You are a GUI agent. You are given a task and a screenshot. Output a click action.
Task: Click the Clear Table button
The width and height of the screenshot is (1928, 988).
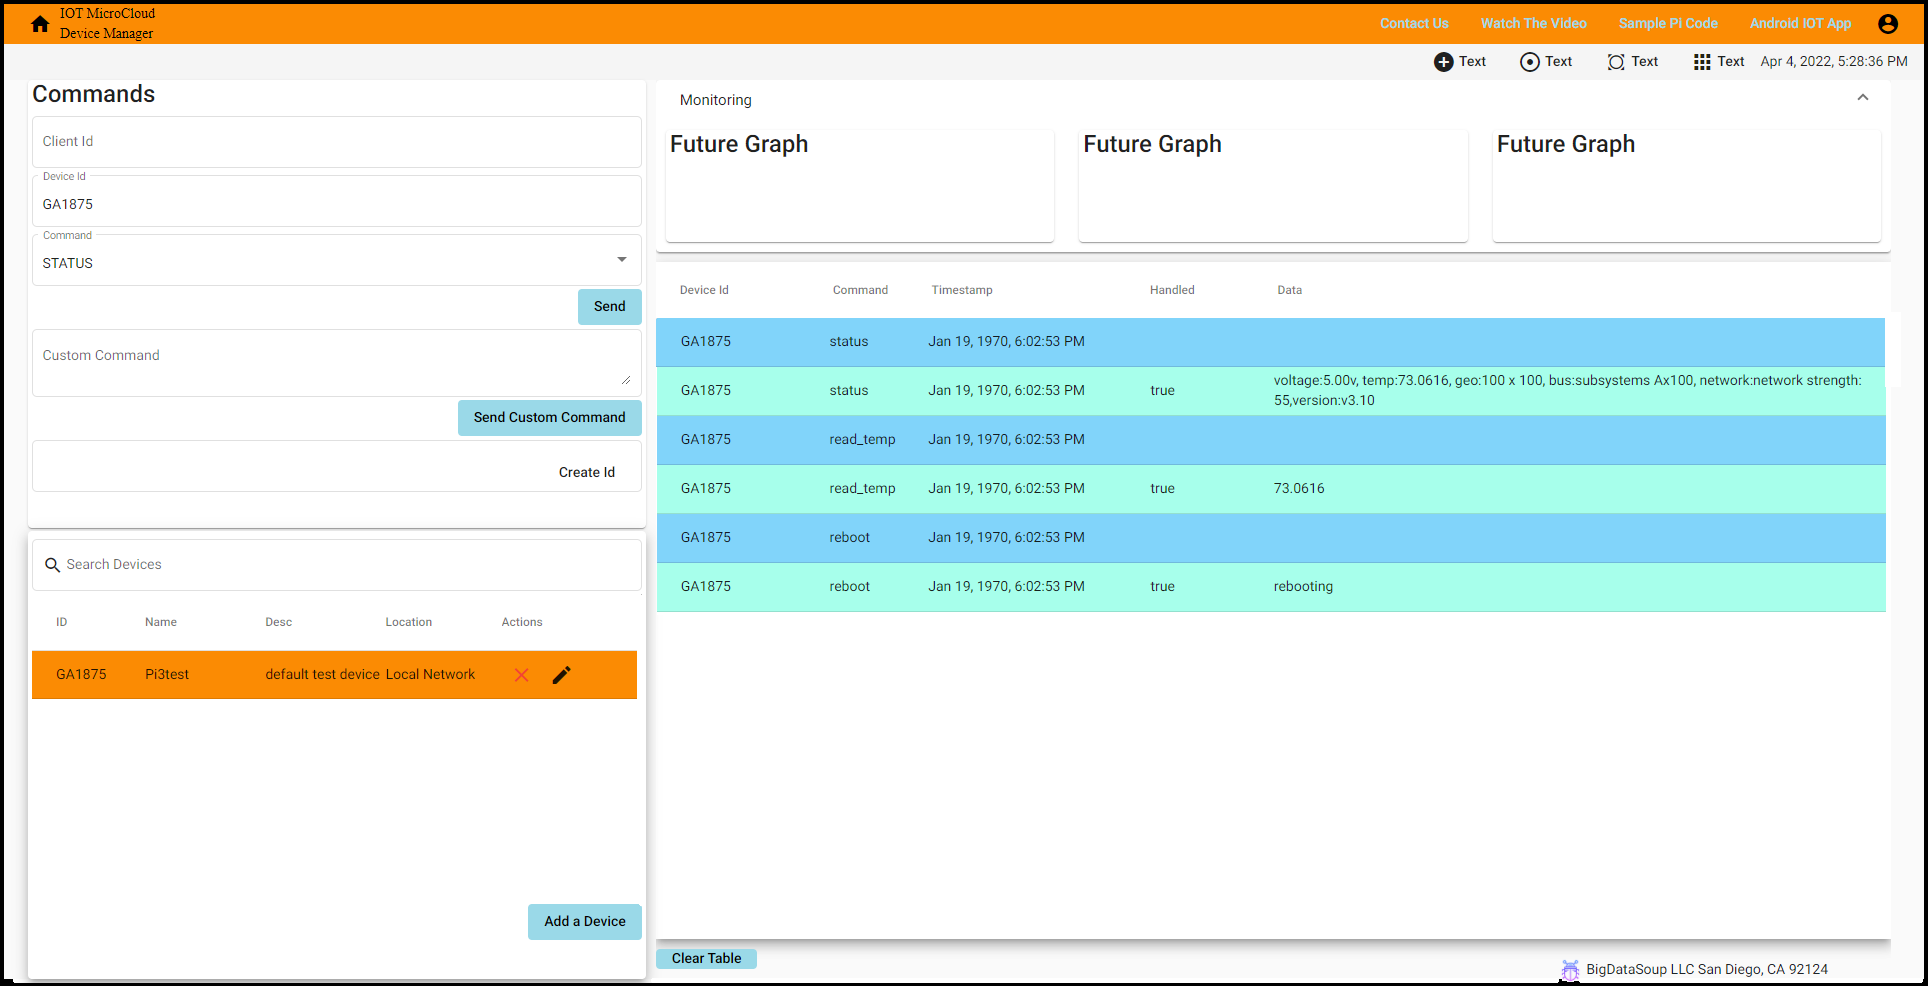tap(707, 959)
